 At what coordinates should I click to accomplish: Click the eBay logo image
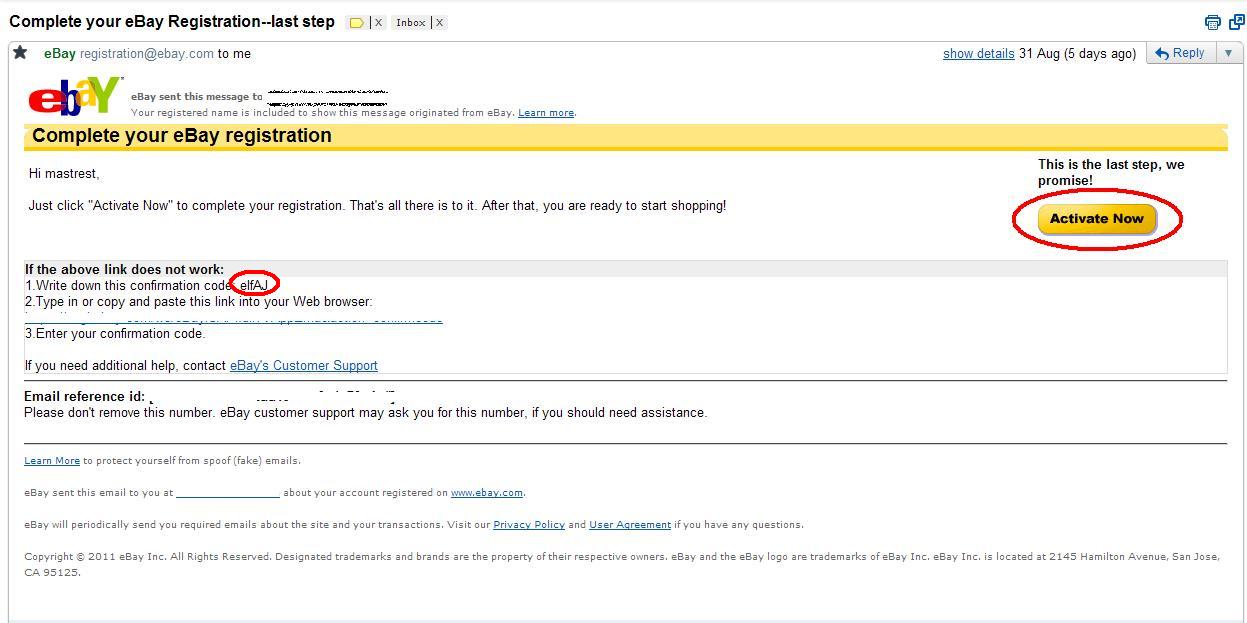pyautogui.click(x=76, y=97)
